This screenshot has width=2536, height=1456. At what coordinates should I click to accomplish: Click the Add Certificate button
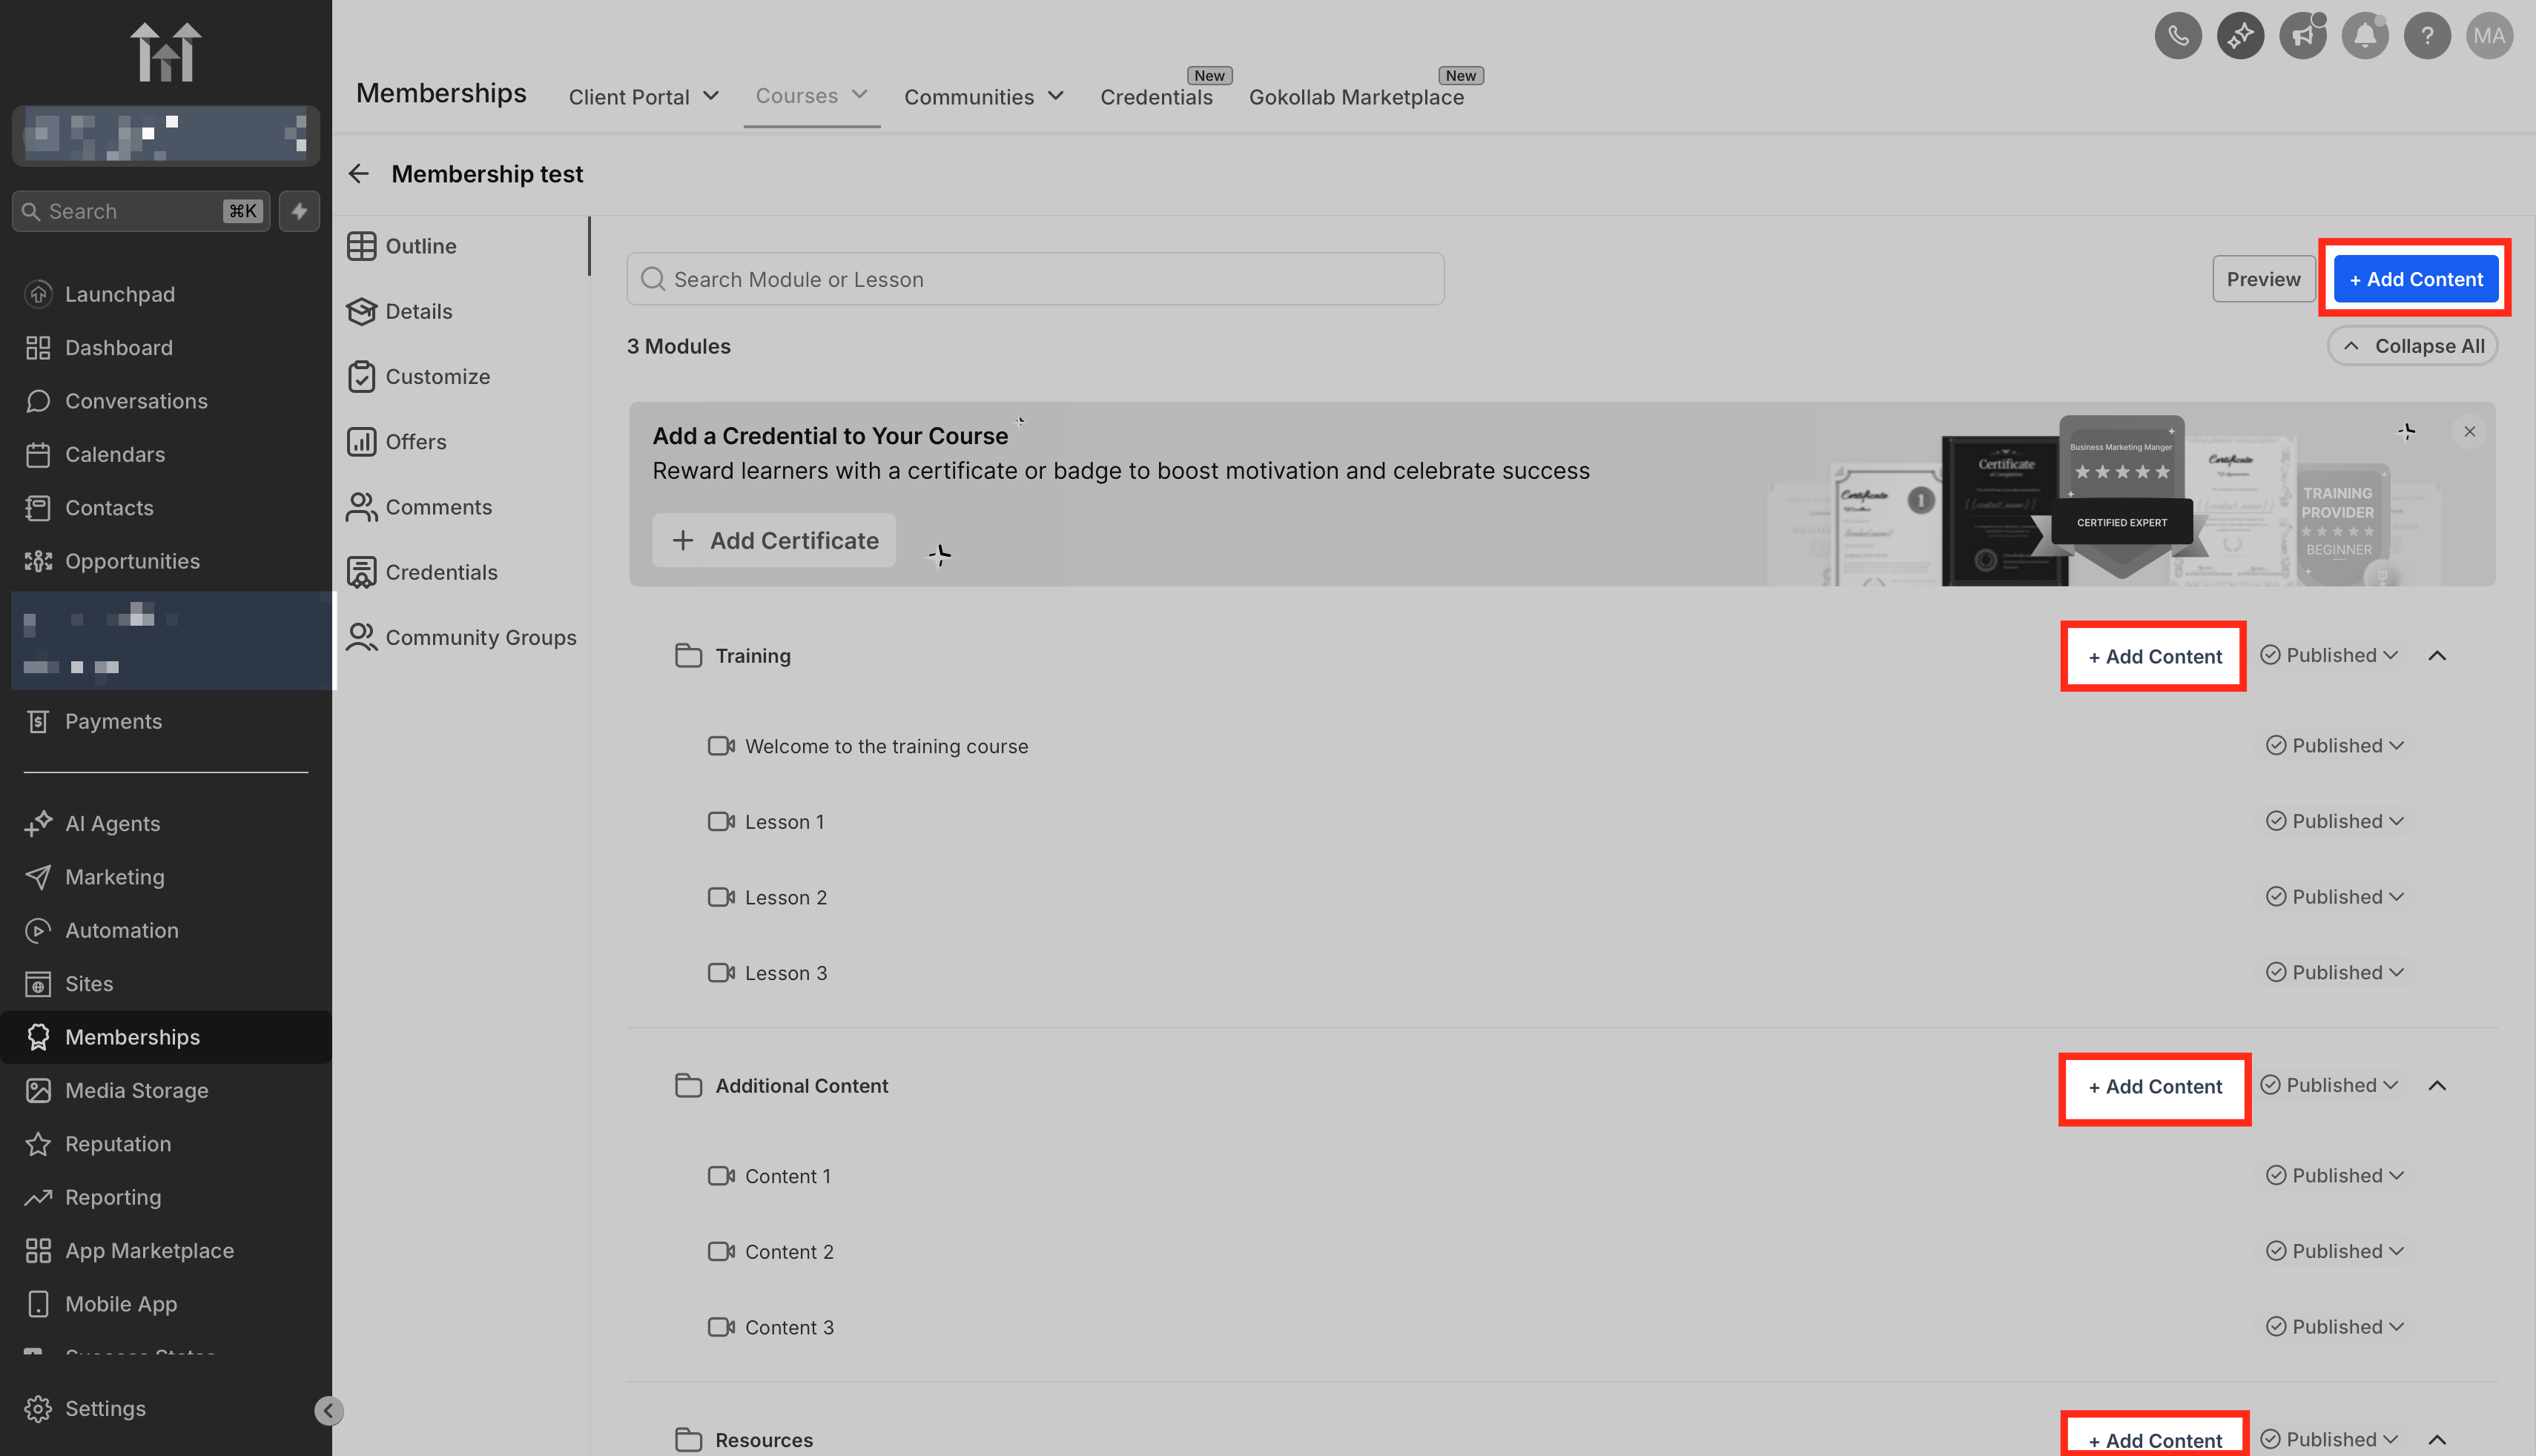(x=774, y=540)
